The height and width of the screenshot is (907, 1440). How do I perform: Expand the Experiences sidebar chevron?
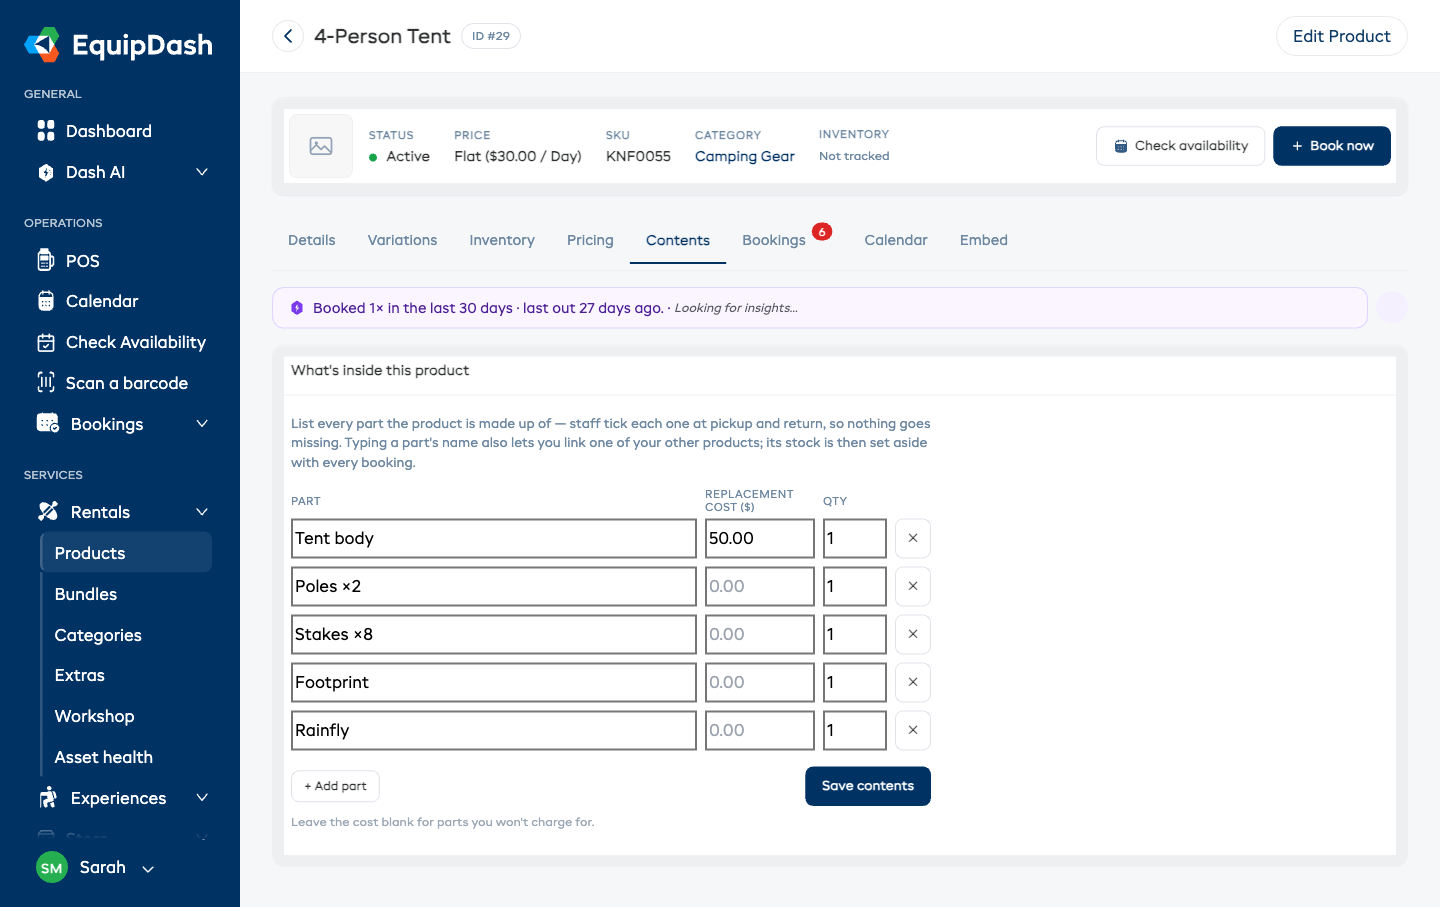202,798
